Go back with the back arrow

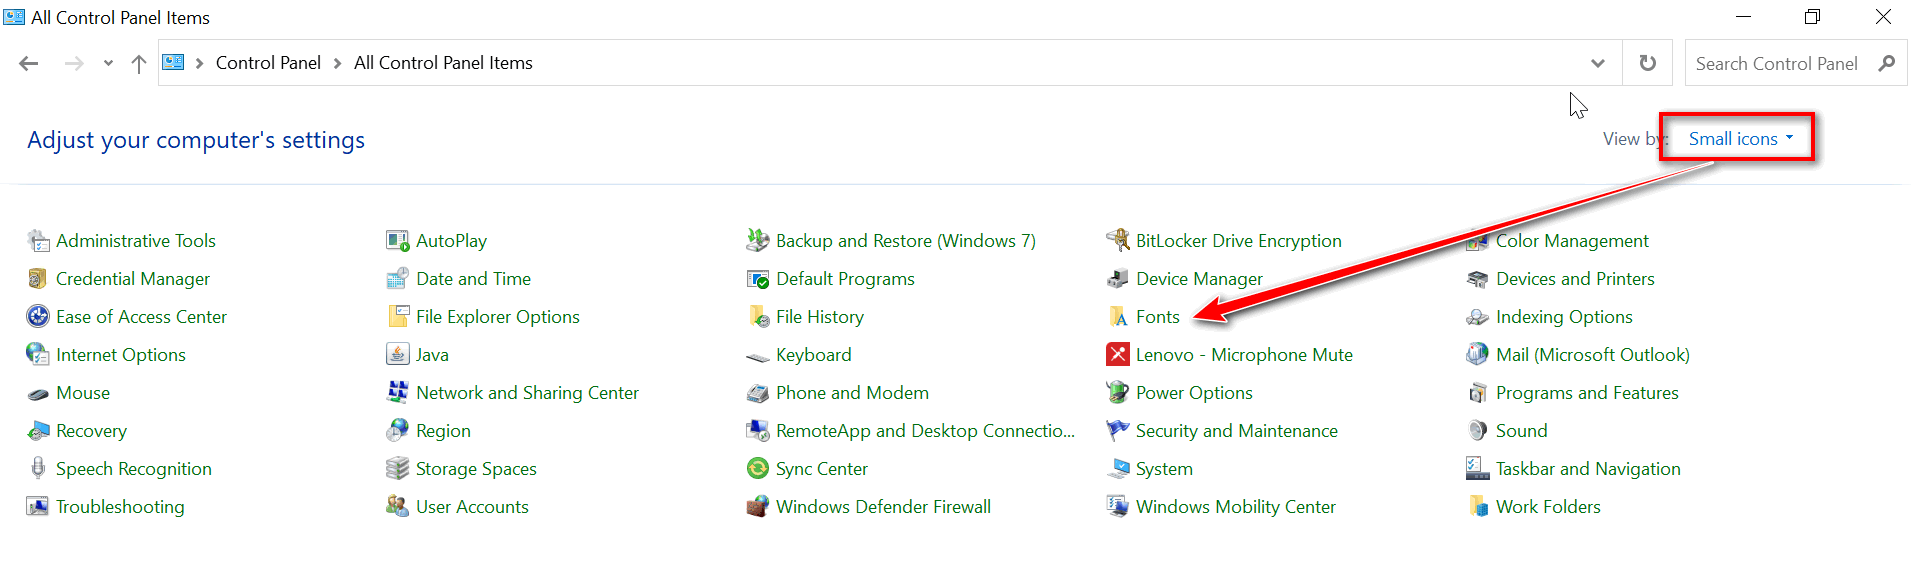(29, 64)
